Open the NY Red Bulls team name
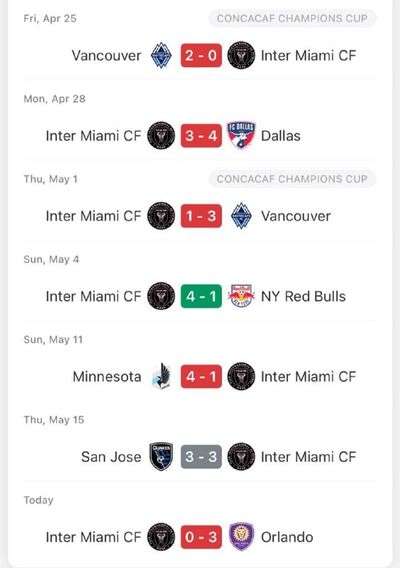The width and height of the screenshot is (400, 568). click(303, 296)
